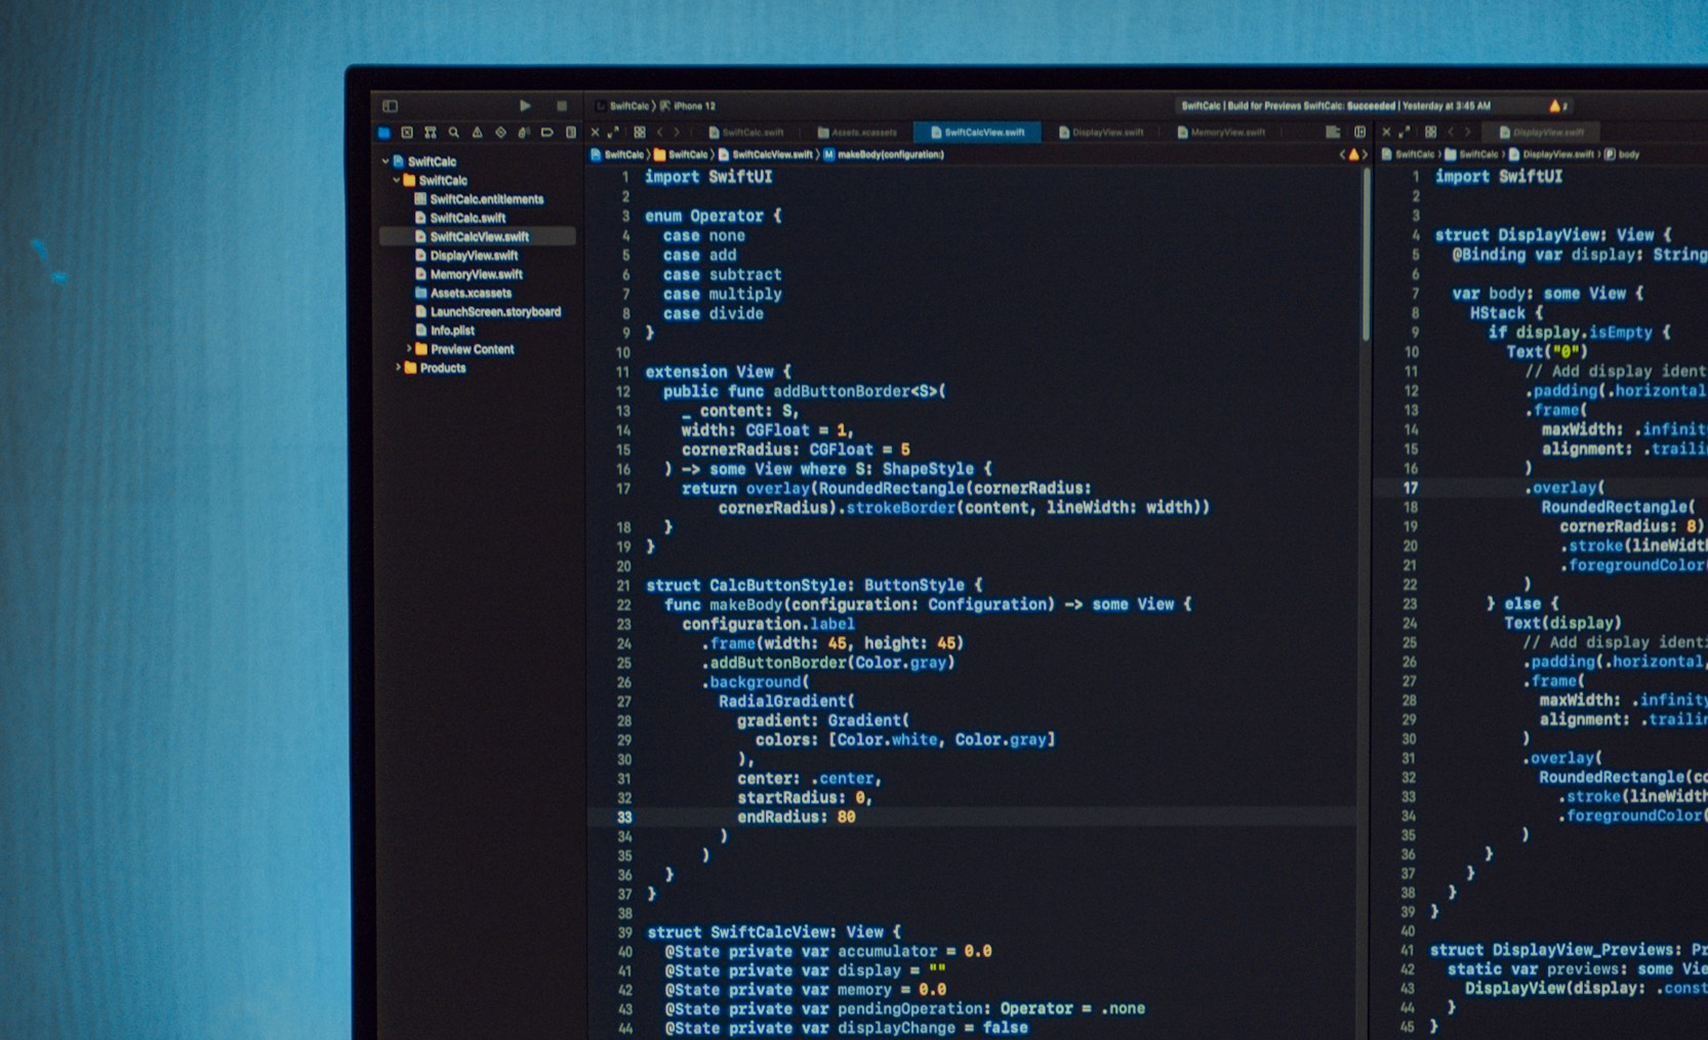Open makeBody(configuration:) in the jump bar
The width and height of the screenshot is (1708, 1040).
click(x=888, y=155)
